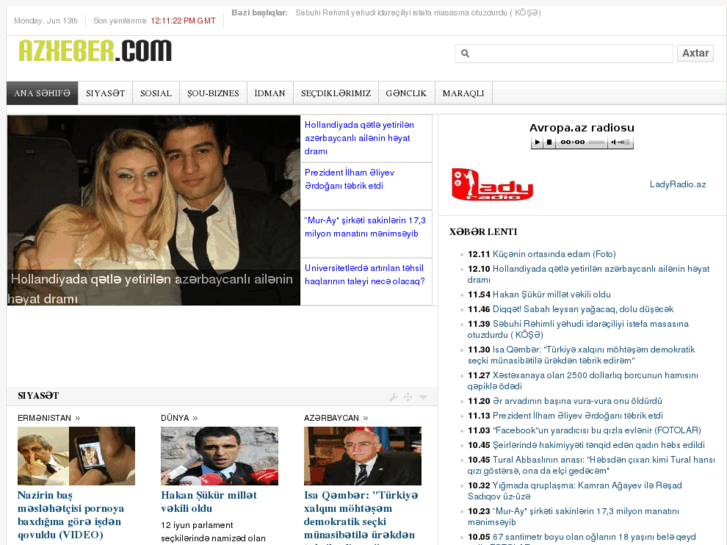Expand the ERMƏNISTAN » category

point(49,418)
